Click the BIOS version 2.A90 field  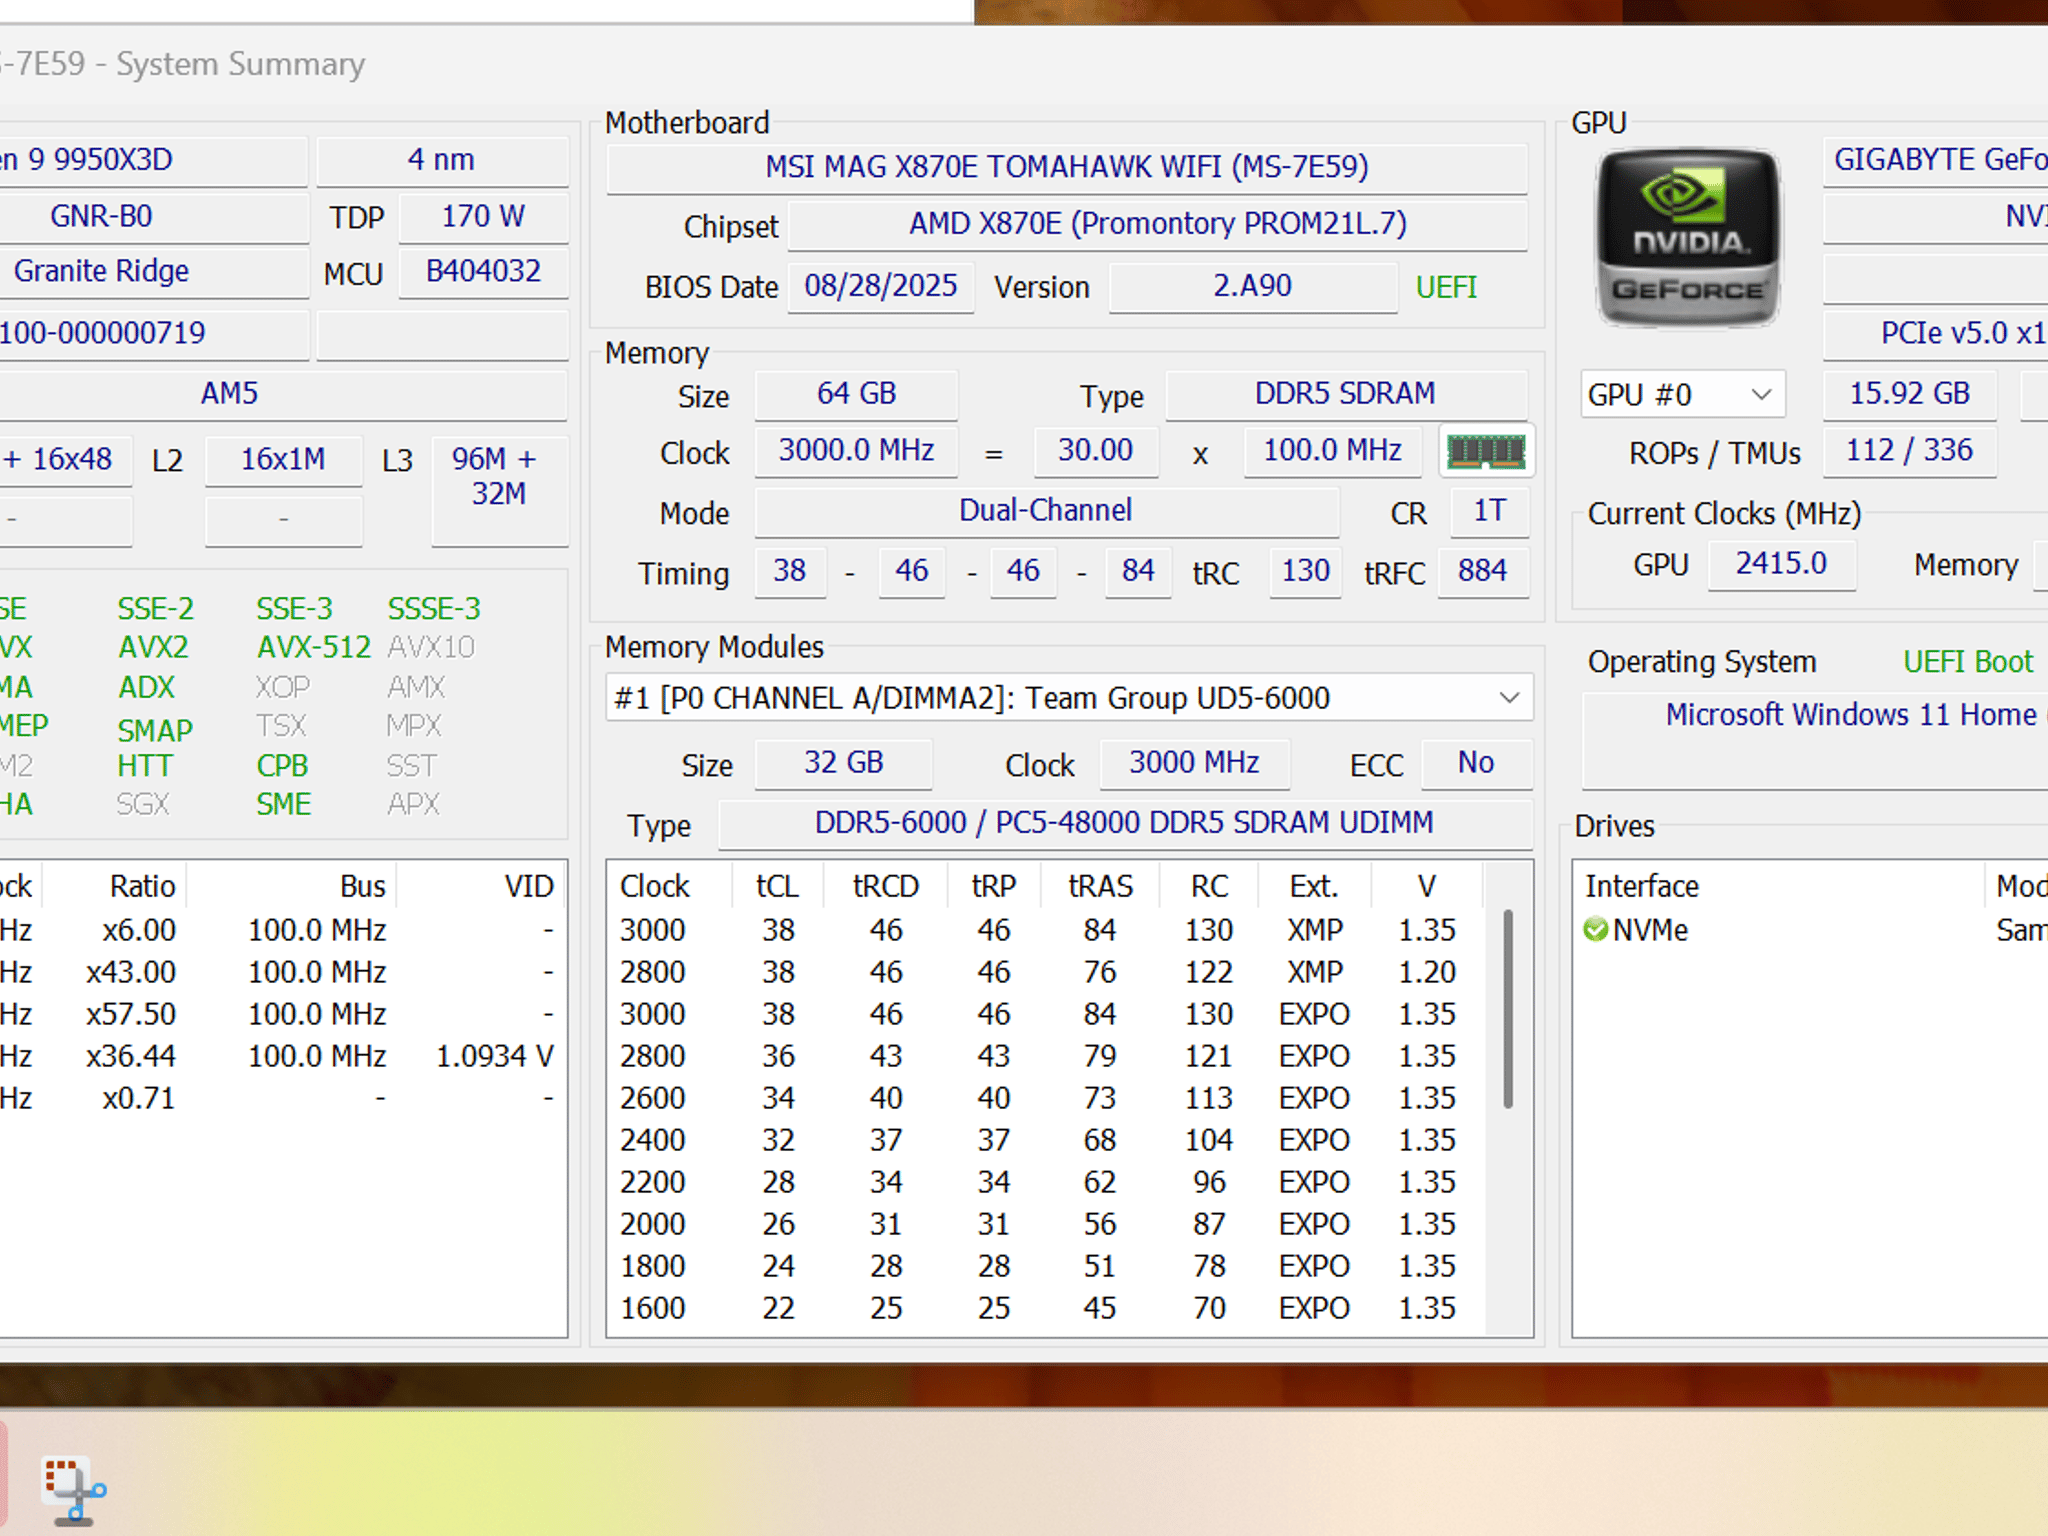pos(1253,287)
